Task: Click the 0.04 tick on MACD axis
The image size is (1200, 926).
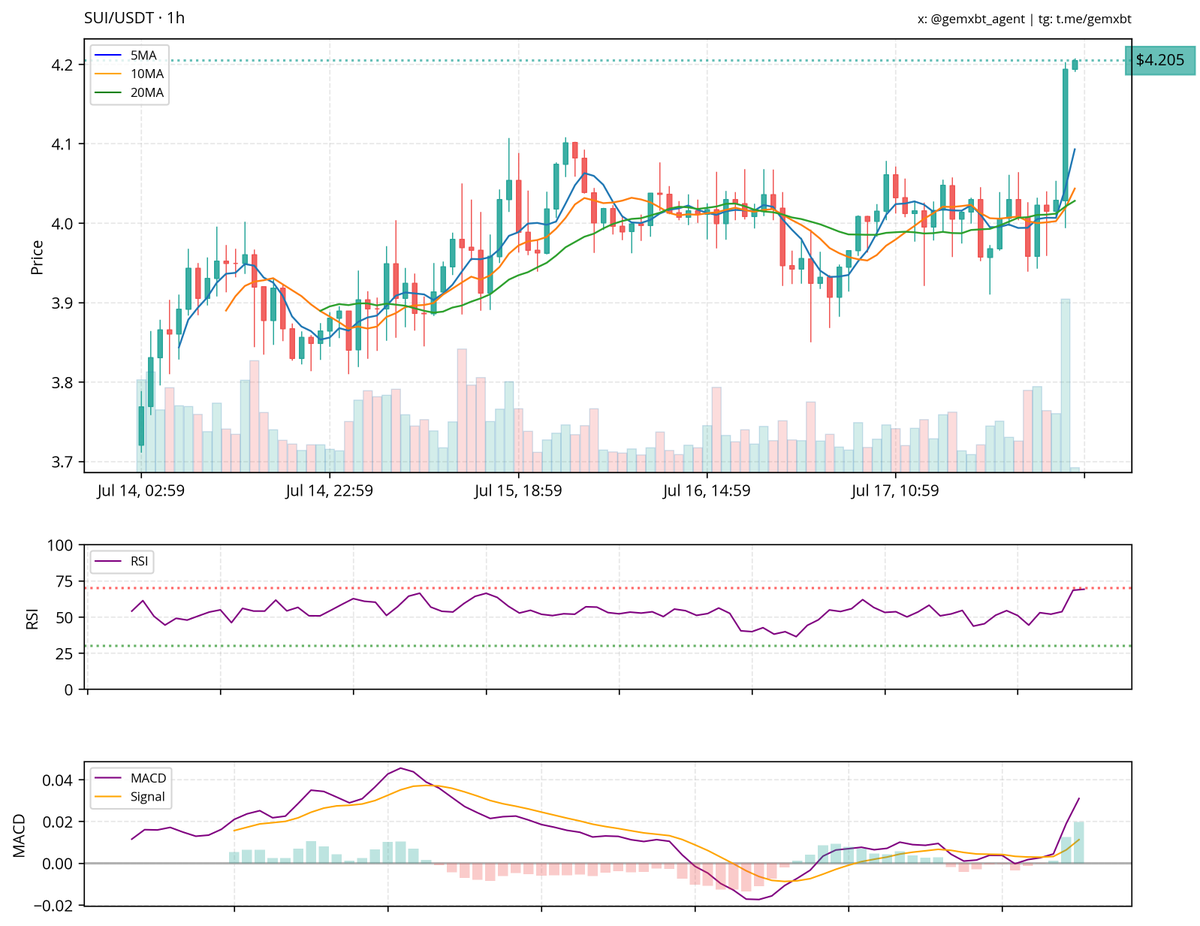Action: pos(59,779)
